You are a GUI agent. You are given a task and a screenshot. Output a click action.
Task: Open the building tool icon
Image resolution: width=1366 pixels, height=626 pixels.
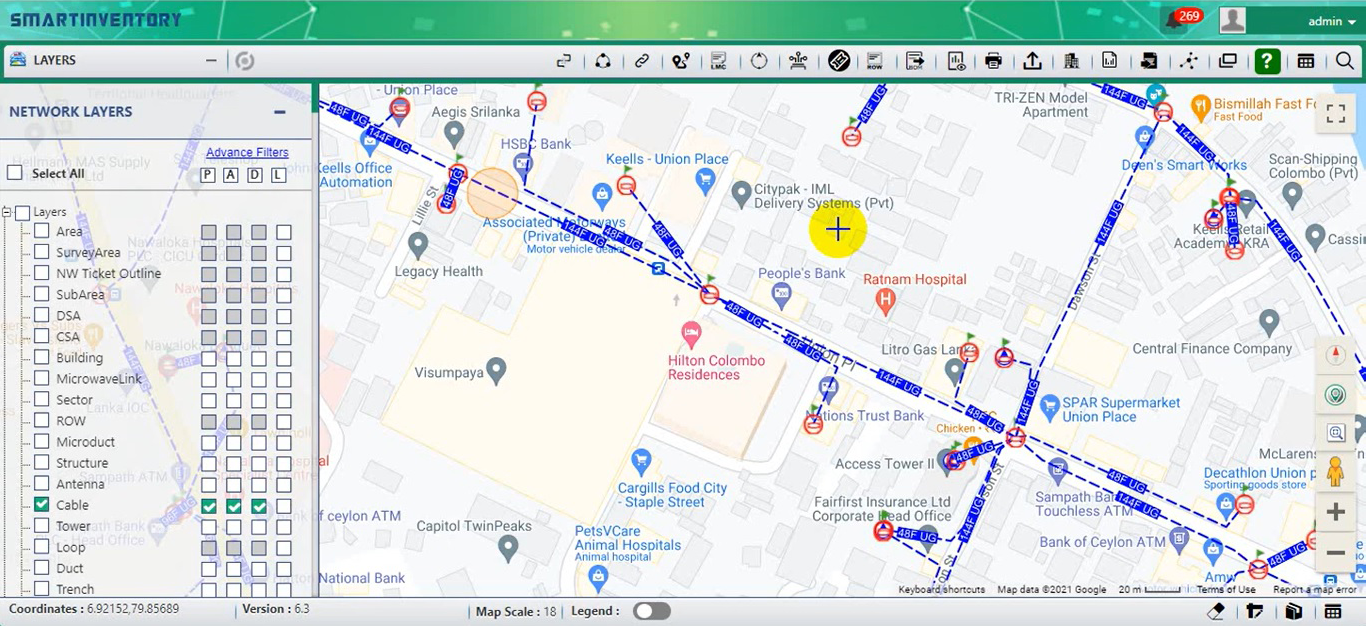[x=1072, y=61]
